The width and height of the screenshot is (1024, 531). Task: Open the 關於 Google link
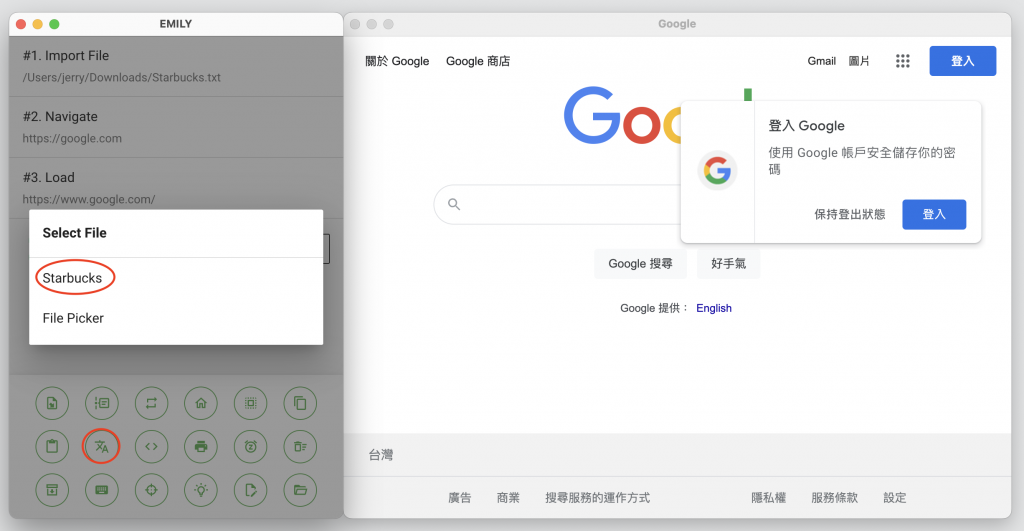pos(397,61)
